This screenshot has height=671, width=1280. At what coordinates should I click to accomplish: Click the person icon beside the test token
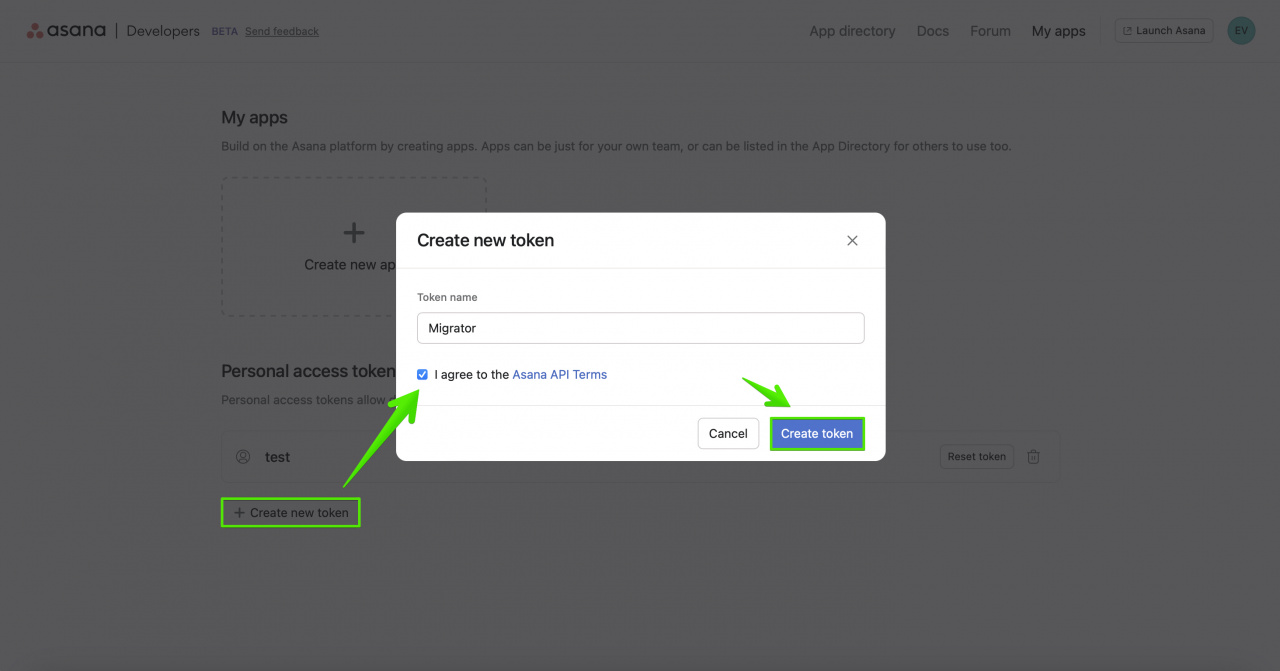click(x=242, y=456)
